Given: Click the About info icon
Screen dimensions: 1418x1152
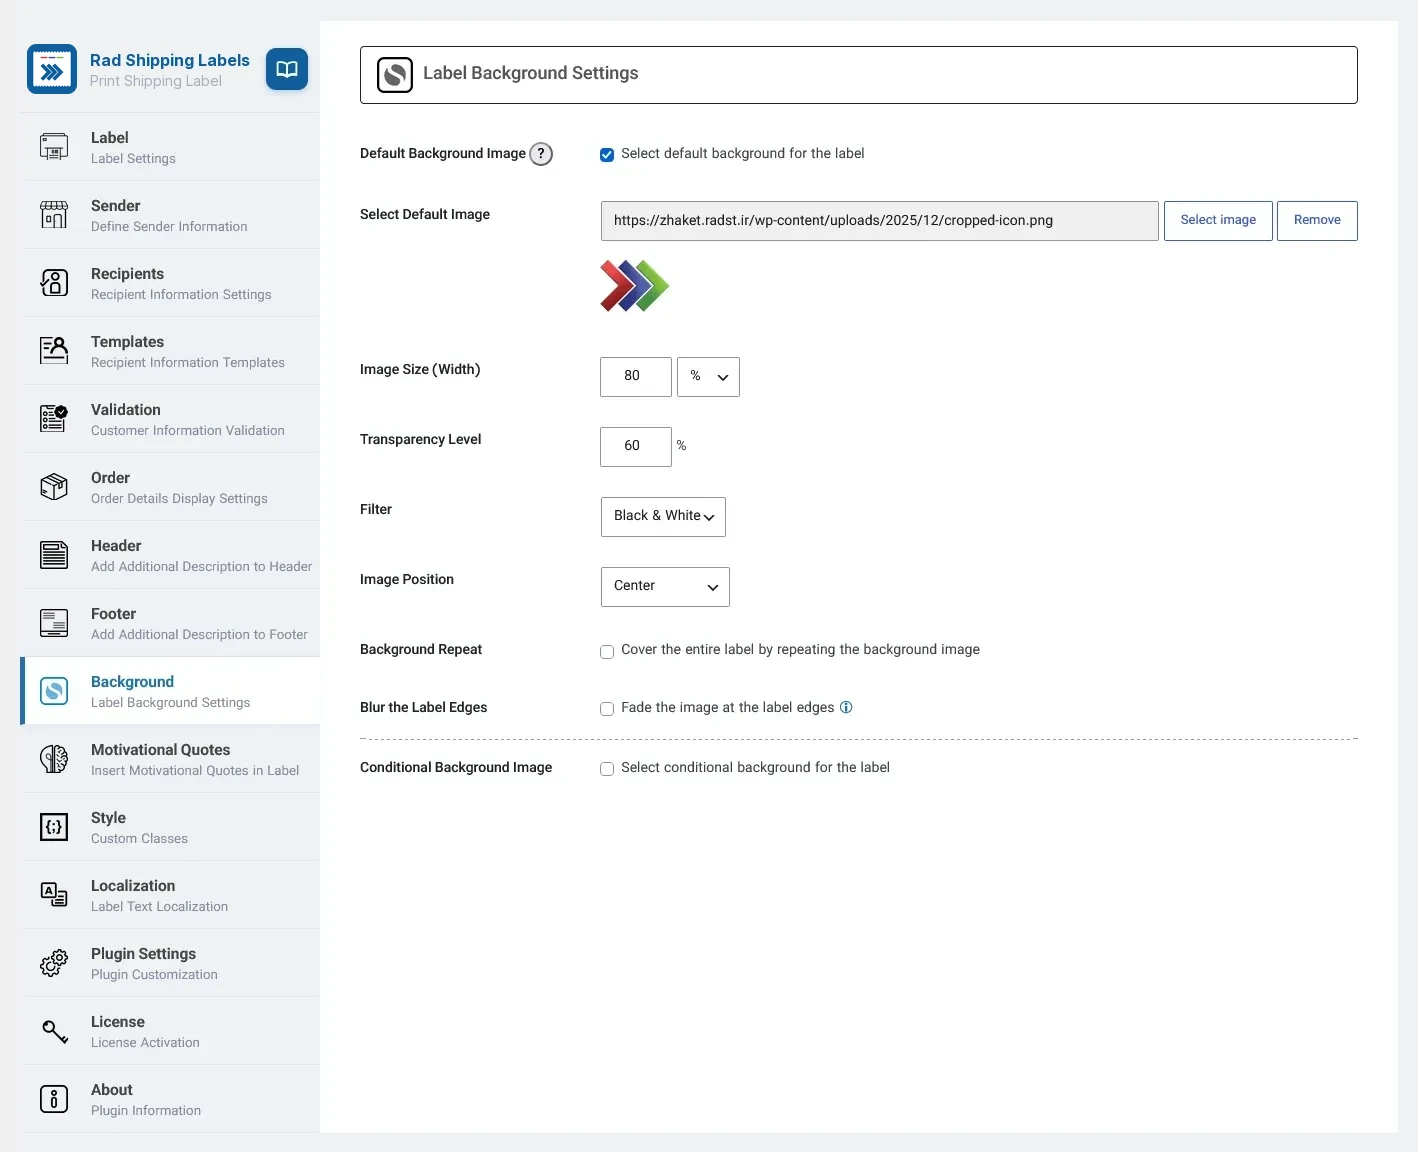Looking at the screenshot, I should [x=54, y=1099].
